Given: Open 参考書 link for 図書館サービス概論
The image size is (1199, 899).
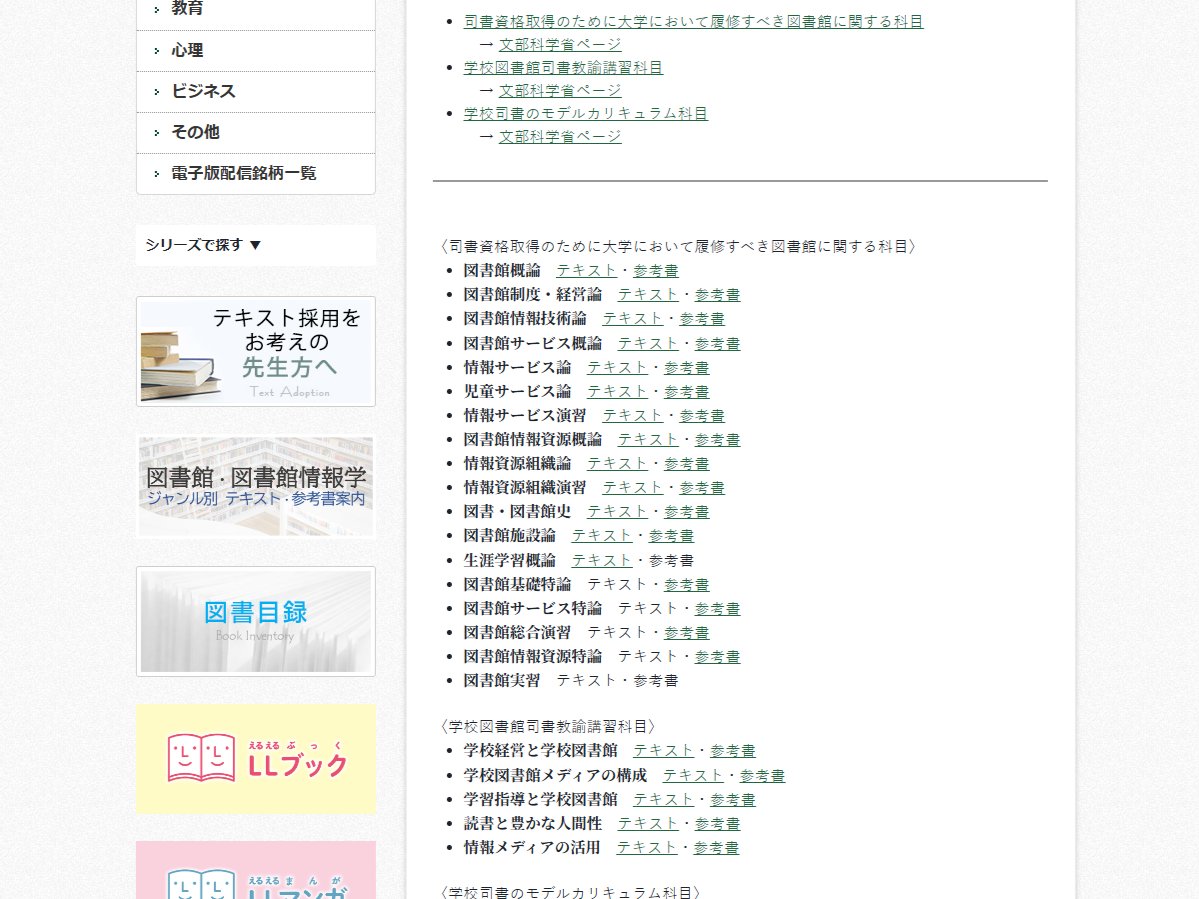Looking at the screenshot, I should [x=717, y=343].
